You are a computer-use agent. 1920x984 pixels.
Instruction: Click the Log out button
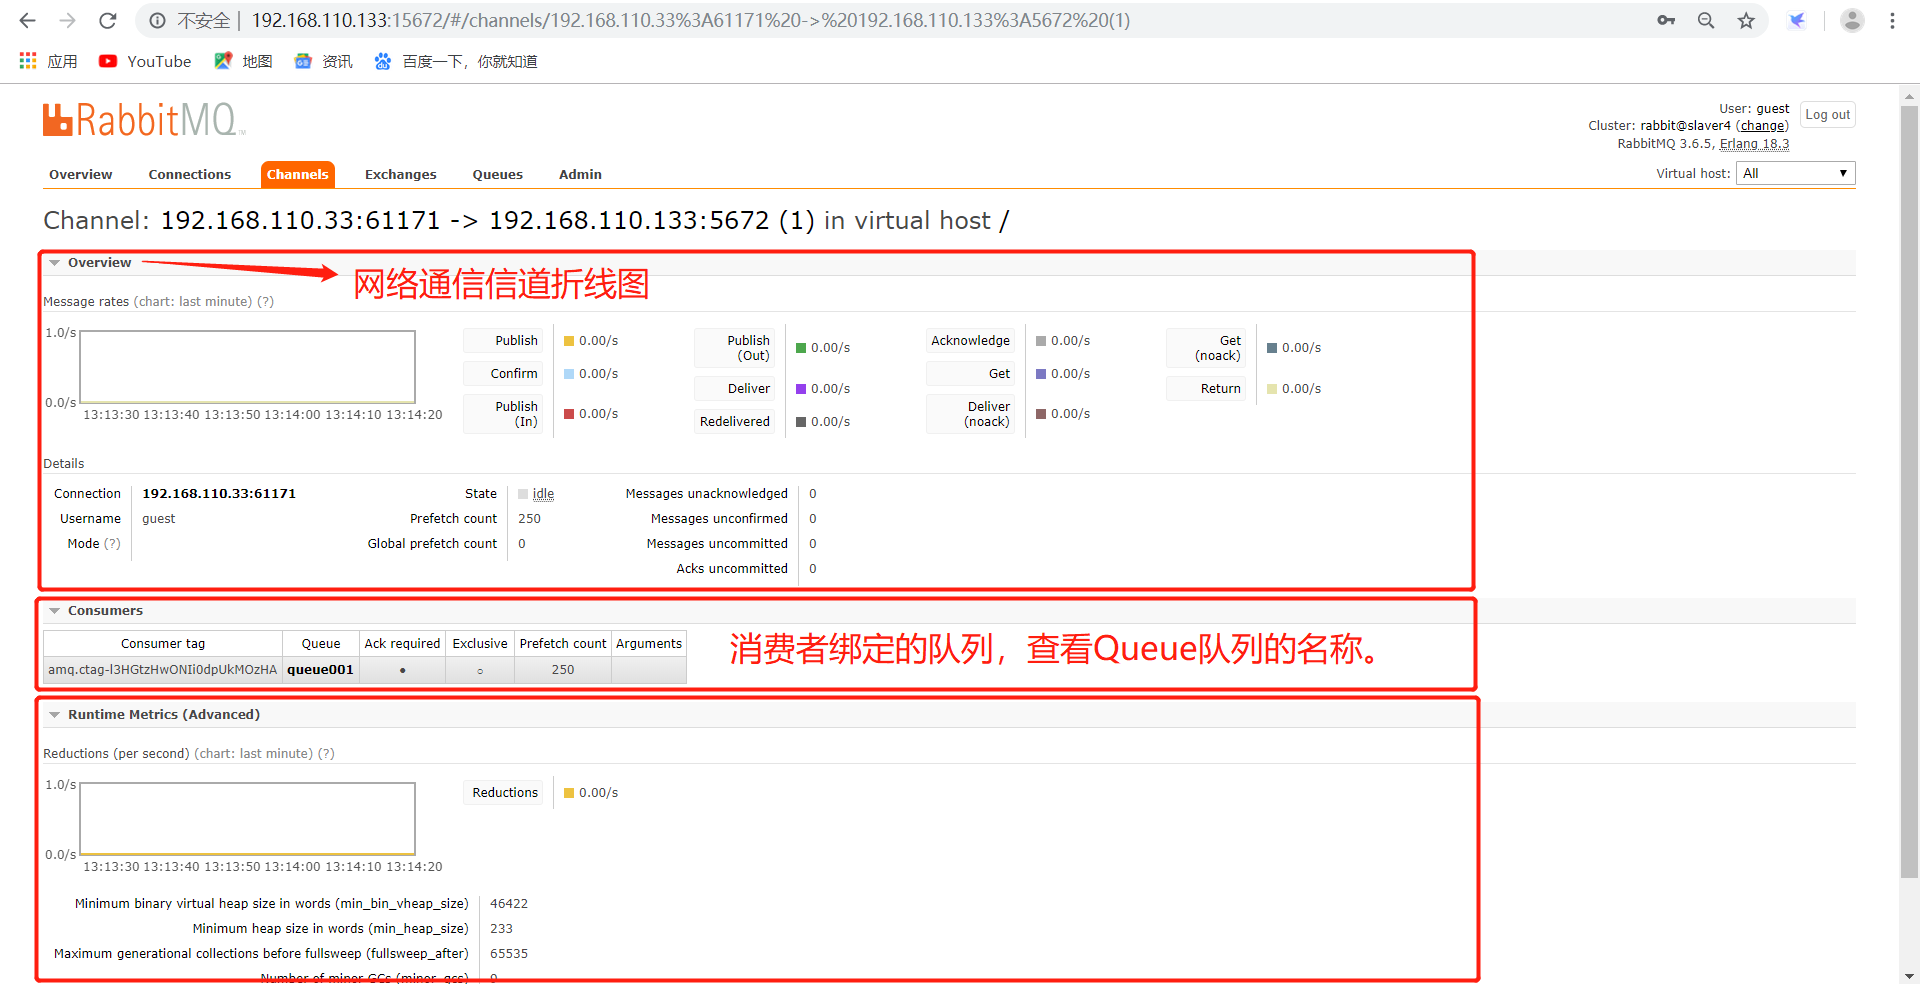click(x=1827, y=115)
